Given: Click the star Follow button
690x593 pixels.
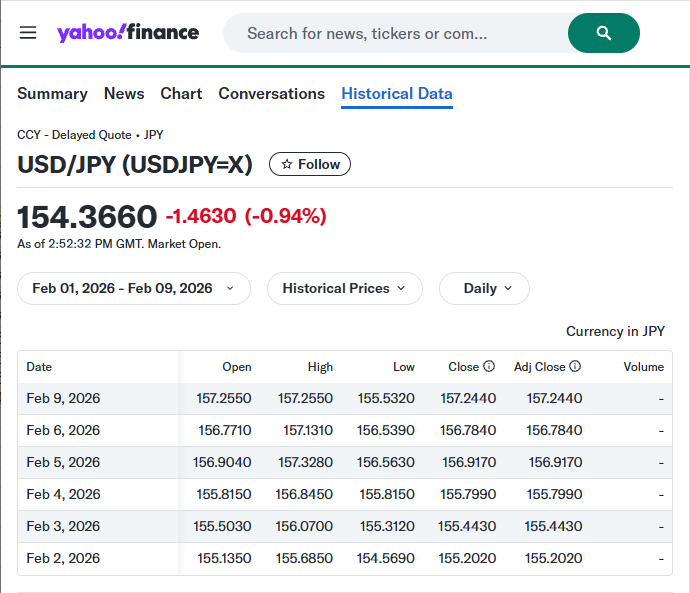Looking at the screenshot, I should [x=310, y=164].
